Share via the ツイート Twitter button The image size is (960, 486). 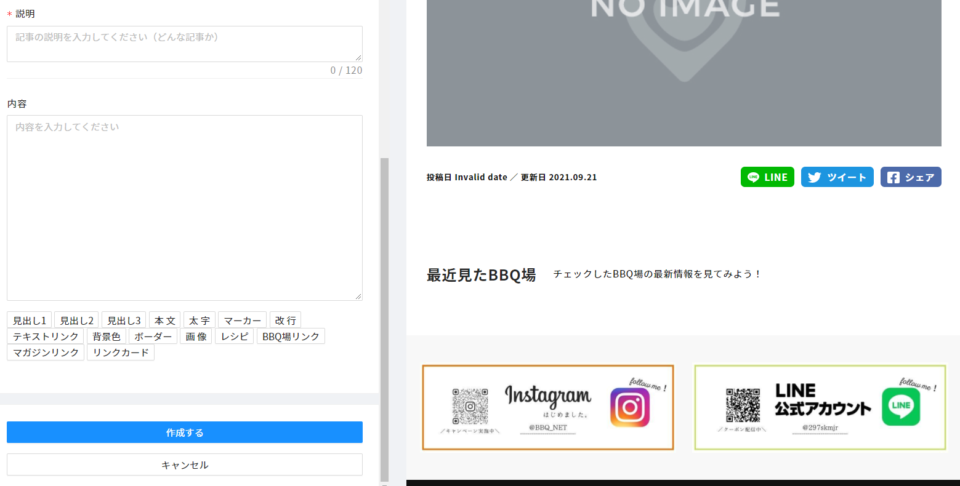(837, 177)
